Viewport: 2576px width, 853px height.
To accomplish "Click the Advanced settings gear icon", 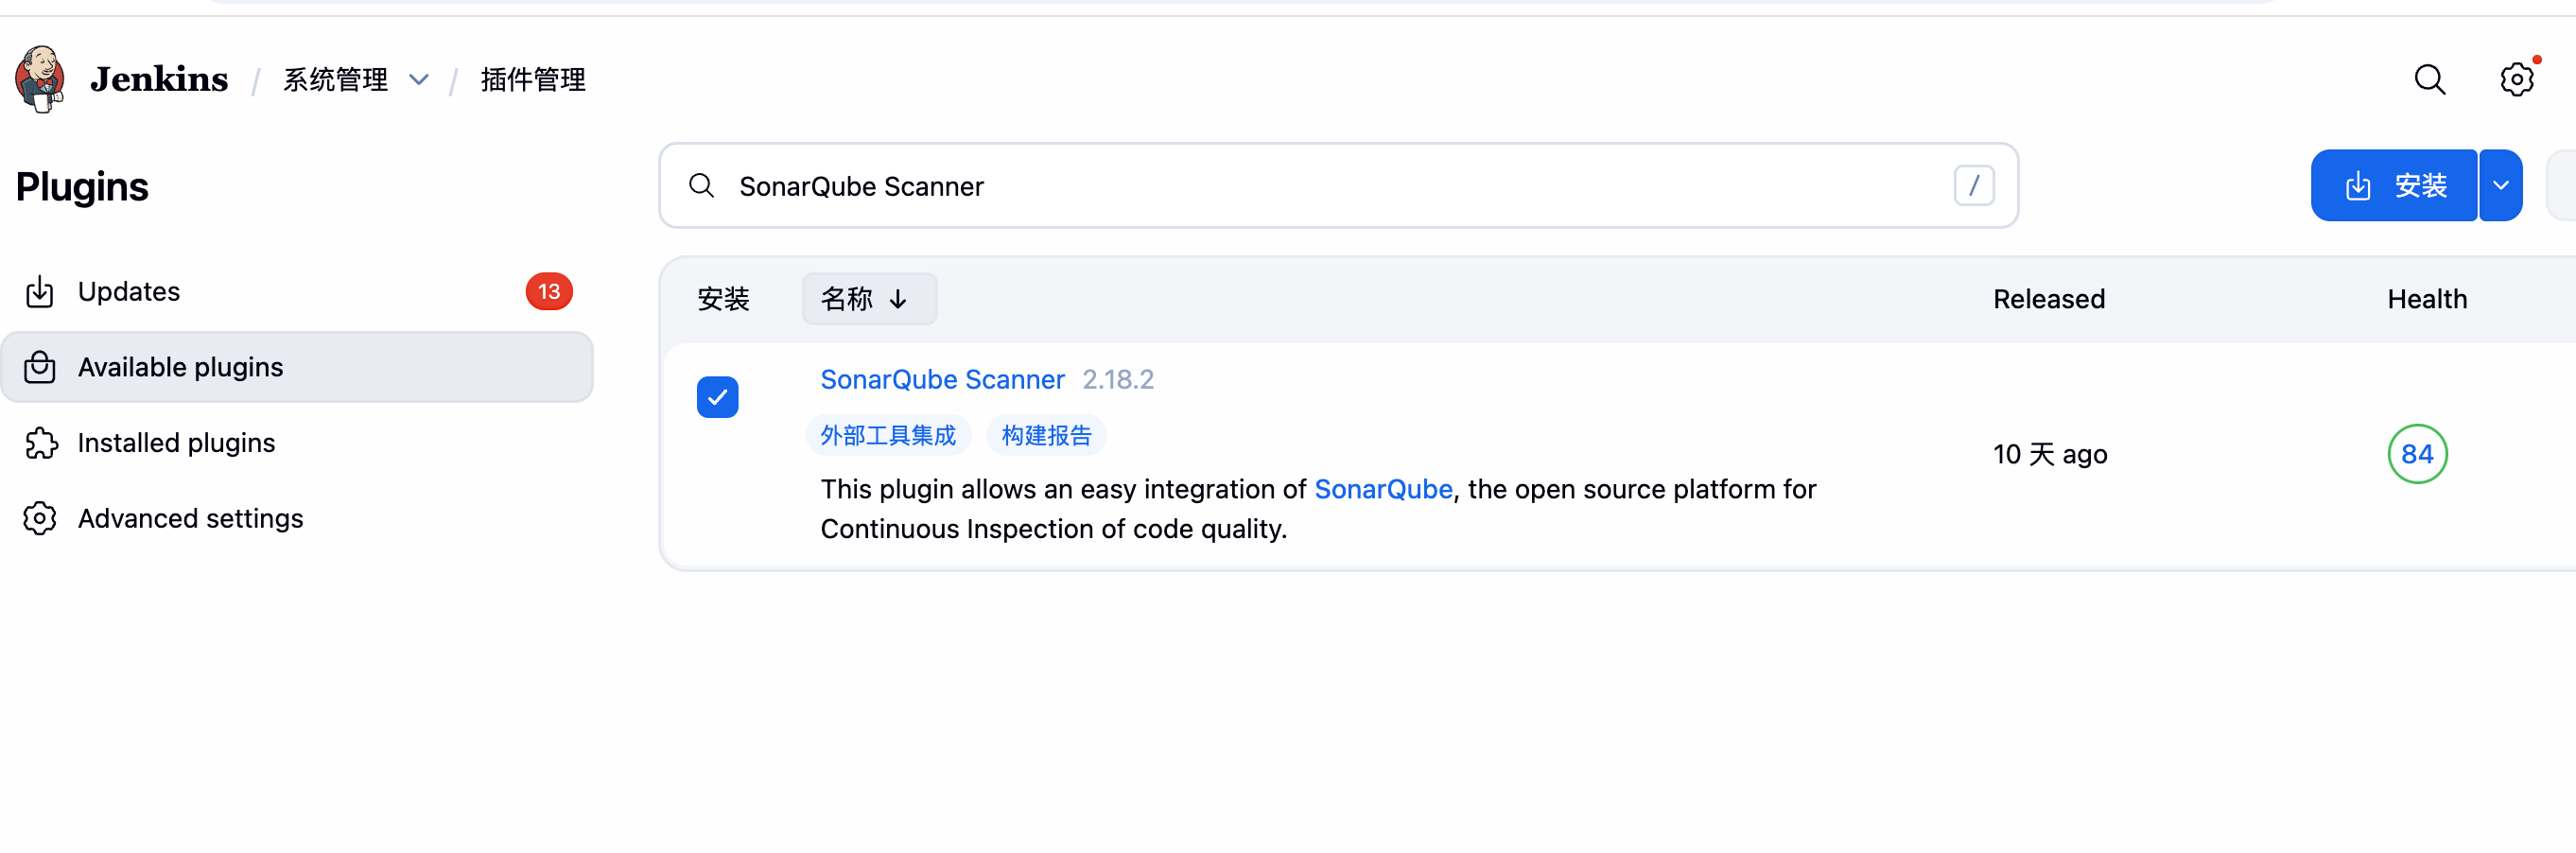I will click(40, 518).
